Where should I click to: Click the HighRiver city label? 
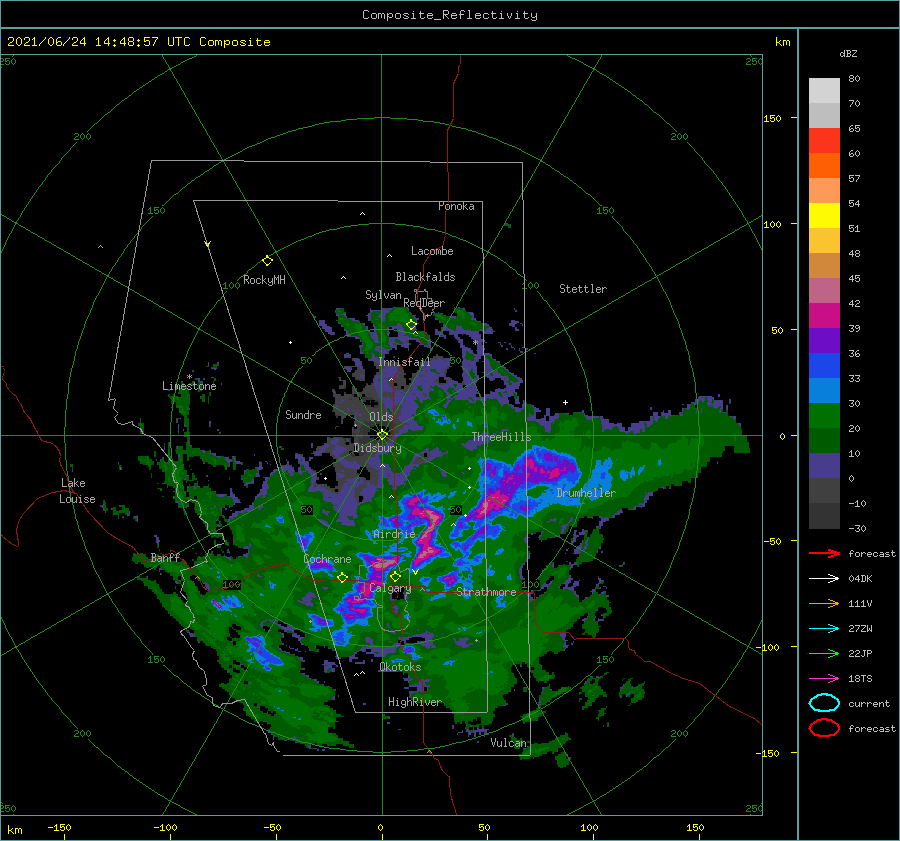tap(414, 702)
